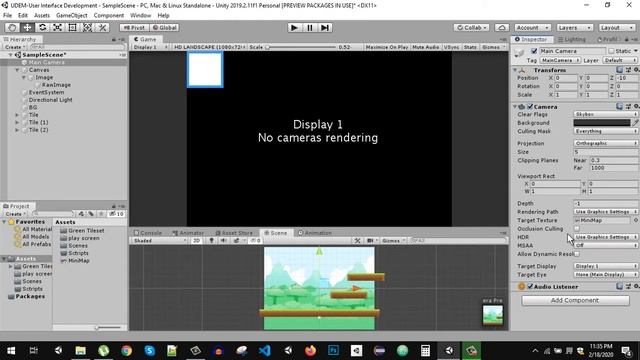This screenshot has width=640, height=360.
Task: Toggle scene audio speaker icon
Action: click(223, 240)
